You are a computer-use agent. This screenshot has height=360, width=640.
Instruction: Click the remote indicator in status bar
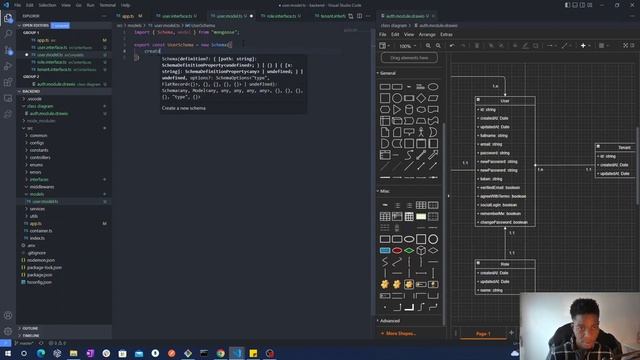[5, 343]
